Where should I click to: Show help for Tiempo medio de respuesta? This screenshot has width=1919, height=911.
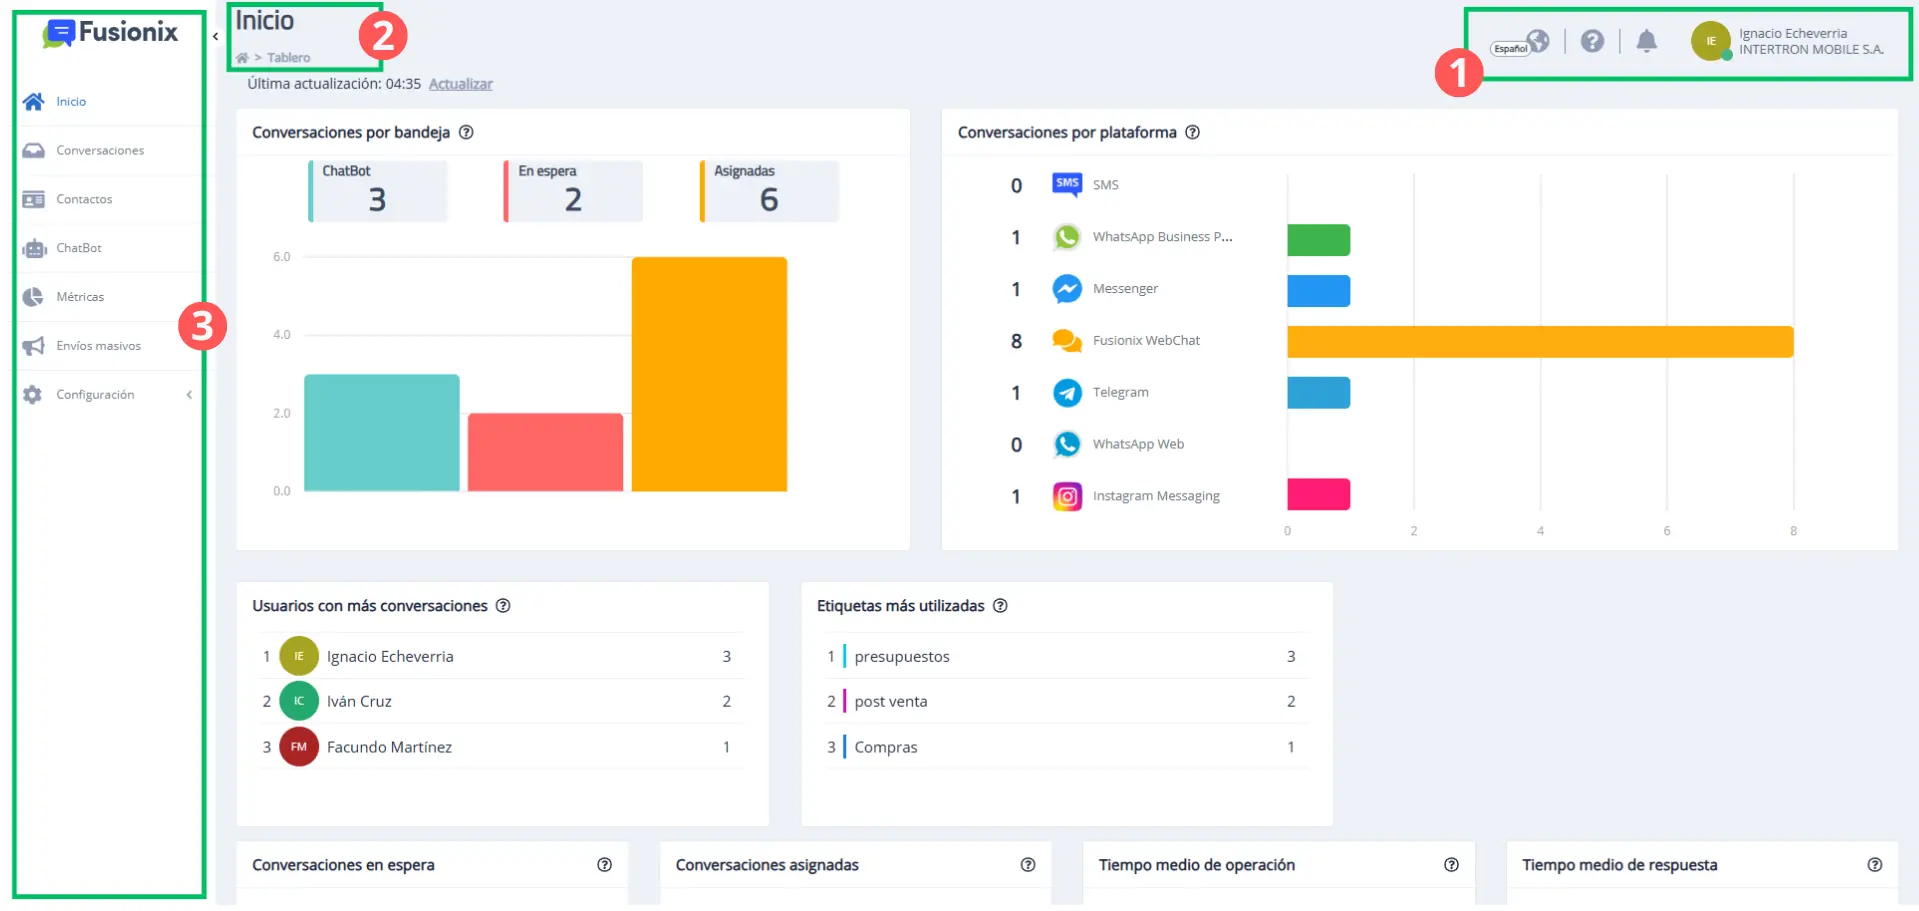click(x=1874, y=864)
